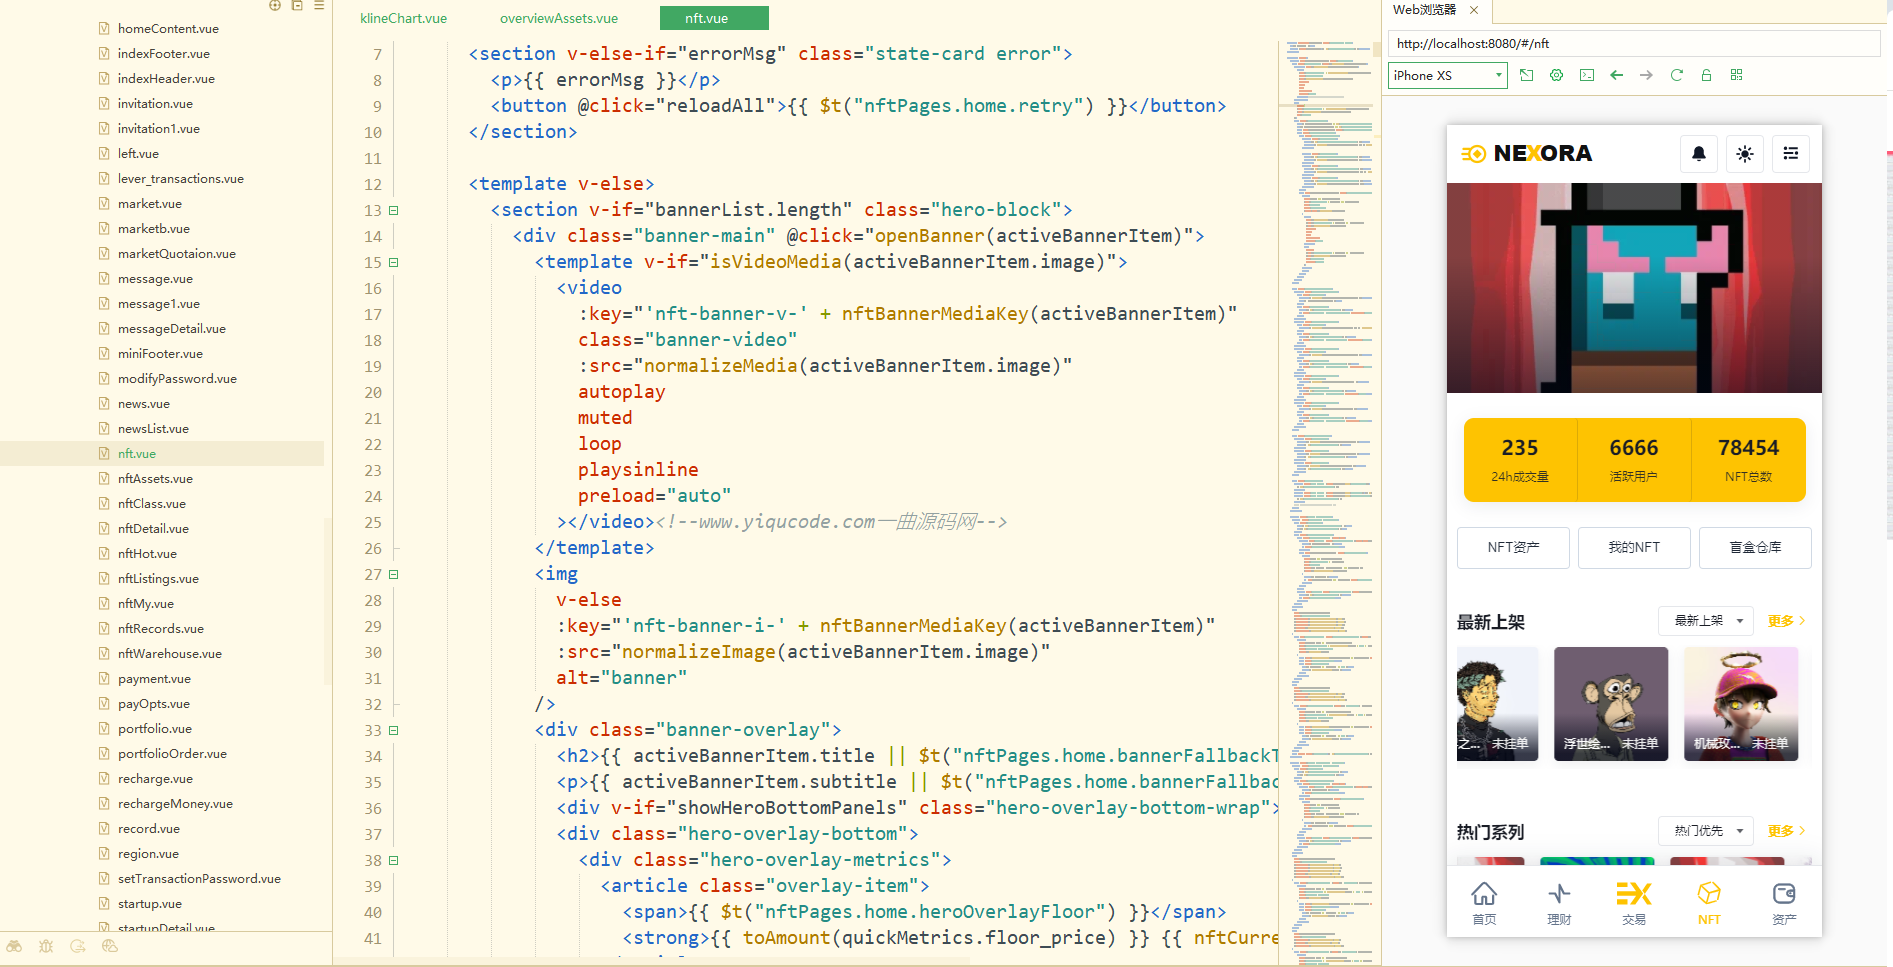The image size is (1893, 967).
Task: Close the Web浏览器 tab
Action: [x=1474, y=10]
